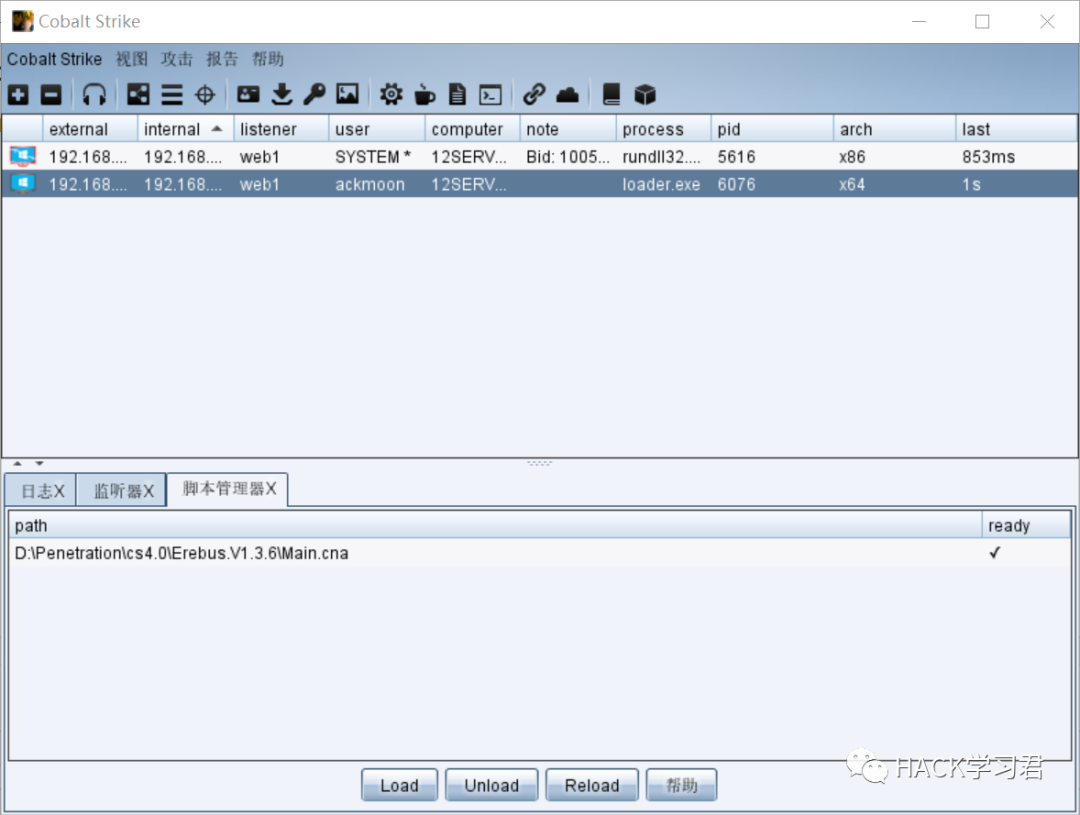Click the Load button

tap(399, 785)
